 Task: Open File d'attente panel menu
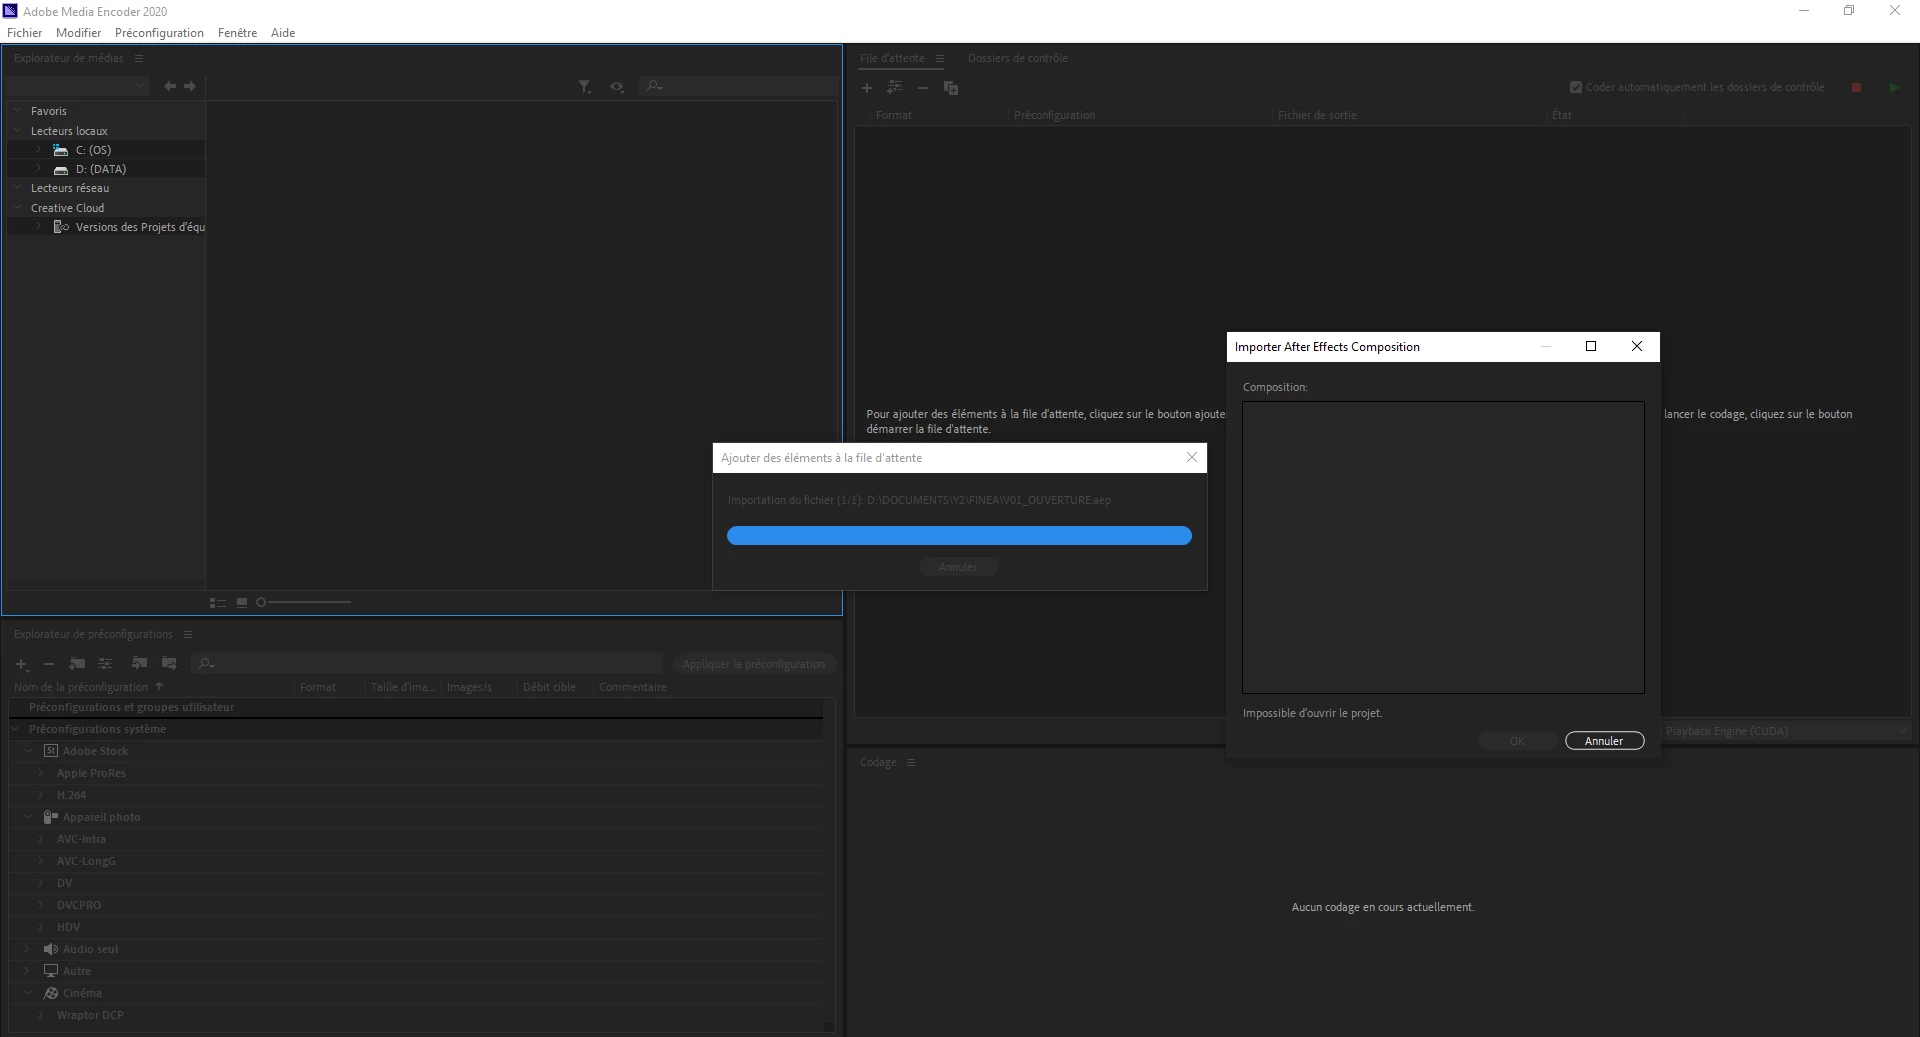pyautogui.click(x=940, y=58)
